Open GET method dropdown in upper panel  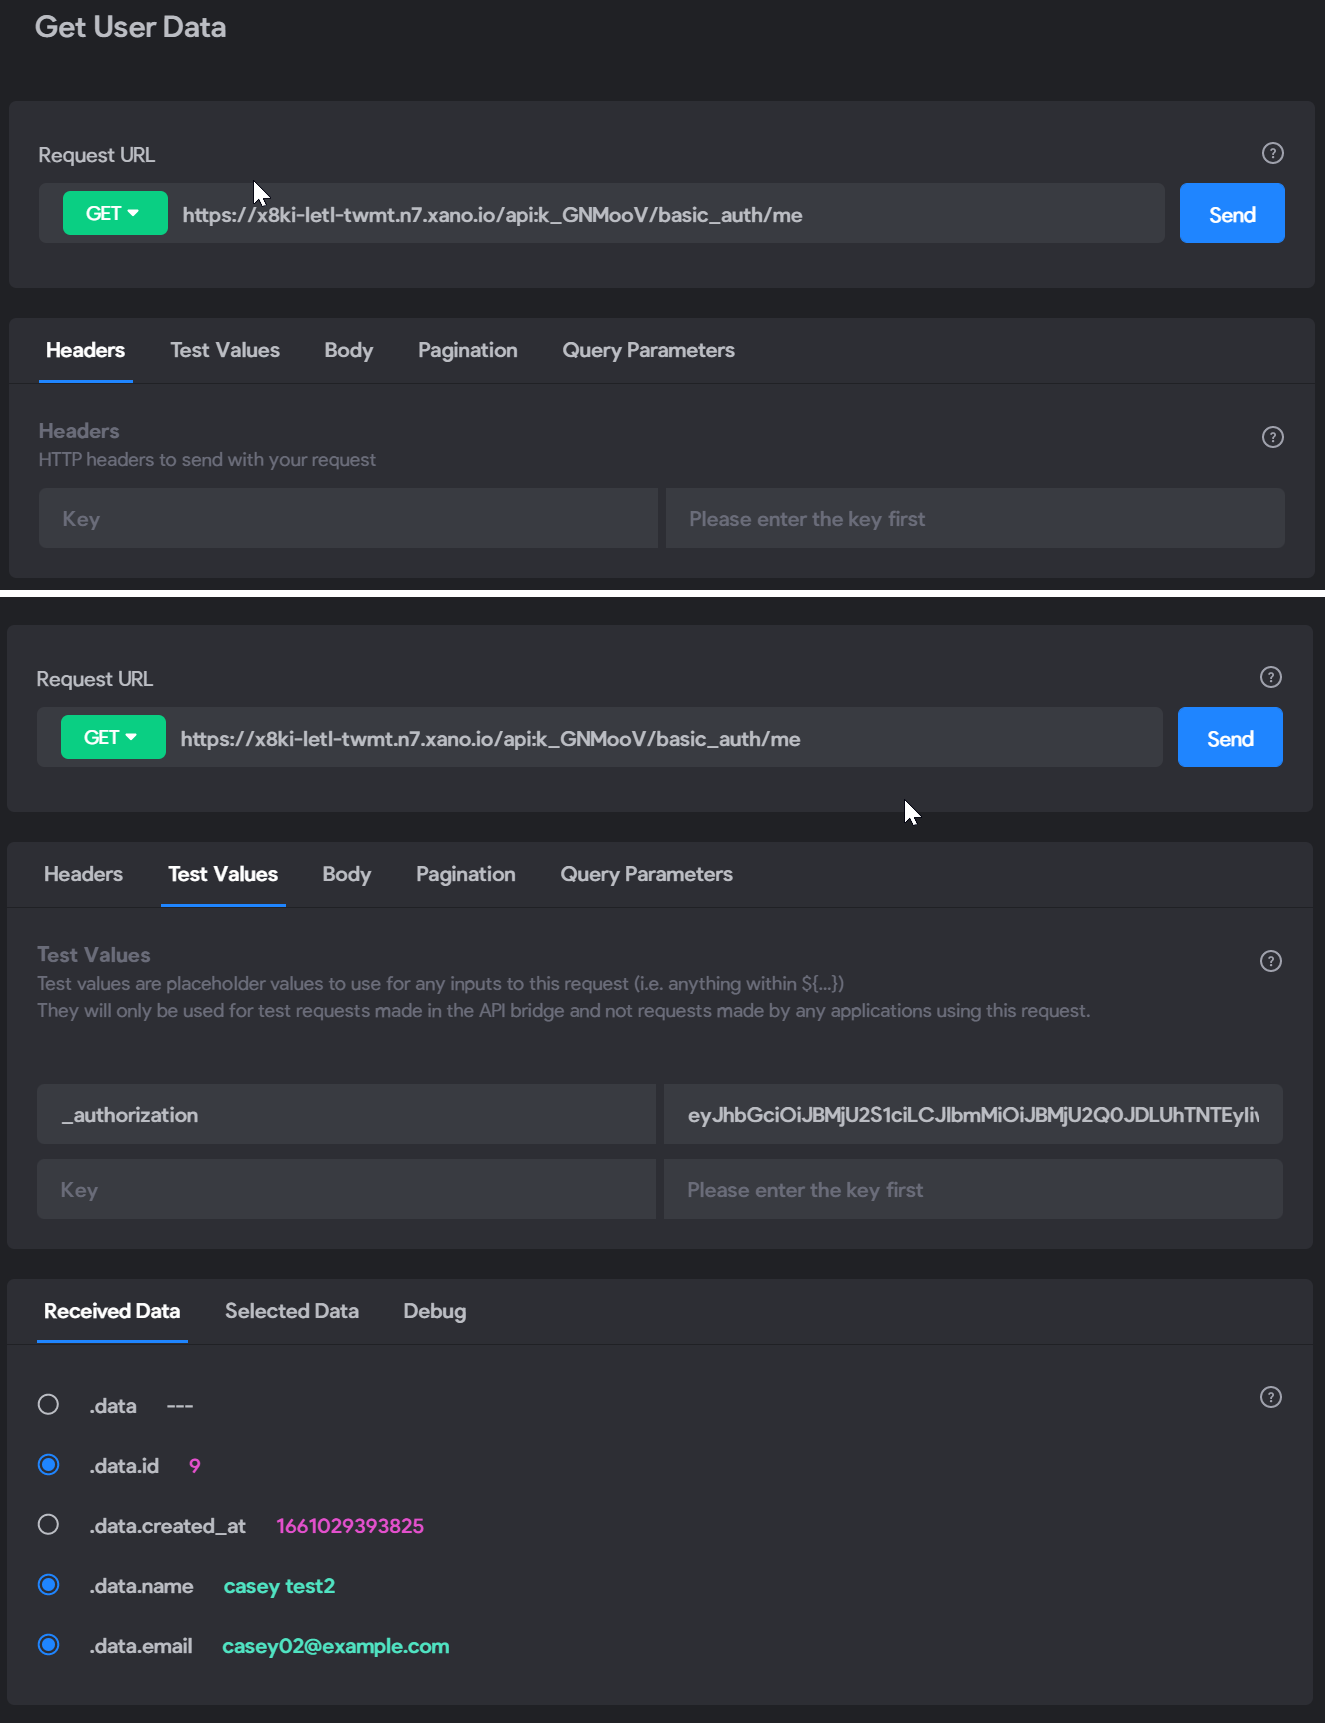click(115, 213)
